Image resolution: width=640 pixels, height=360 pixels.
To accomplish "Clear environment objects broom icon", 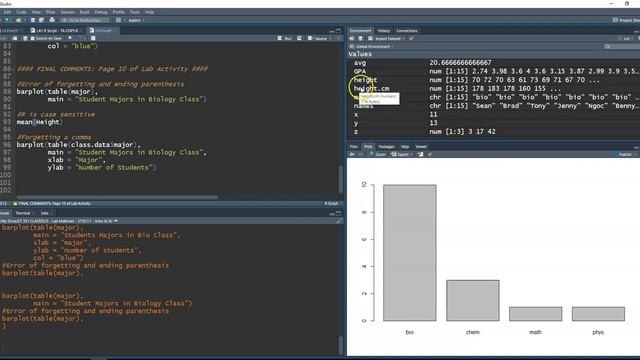I will 411,38.
